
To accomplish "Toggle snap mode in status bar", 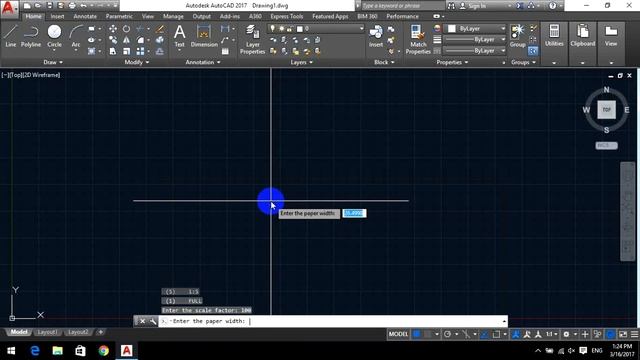I will pyautogui.click(x=427, y=334).
